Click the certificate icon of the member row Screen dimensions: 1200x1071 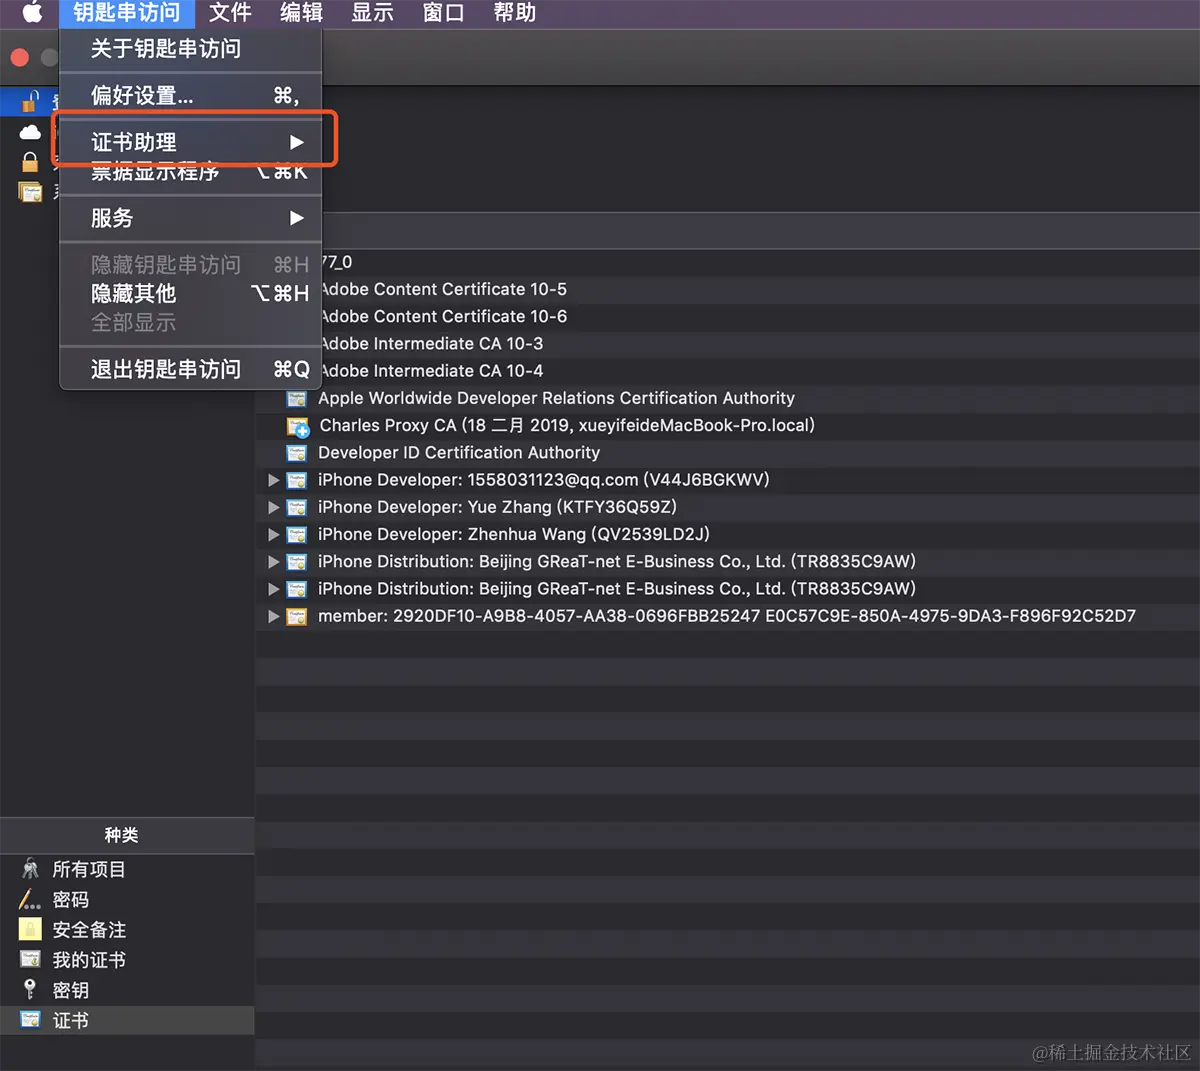[297, 616]
